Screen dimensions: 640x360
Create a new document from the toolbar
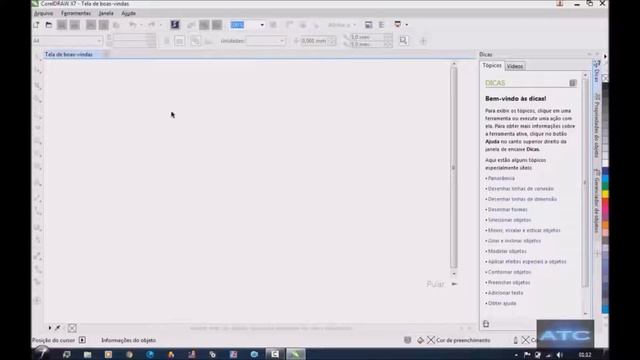point(36,25)
